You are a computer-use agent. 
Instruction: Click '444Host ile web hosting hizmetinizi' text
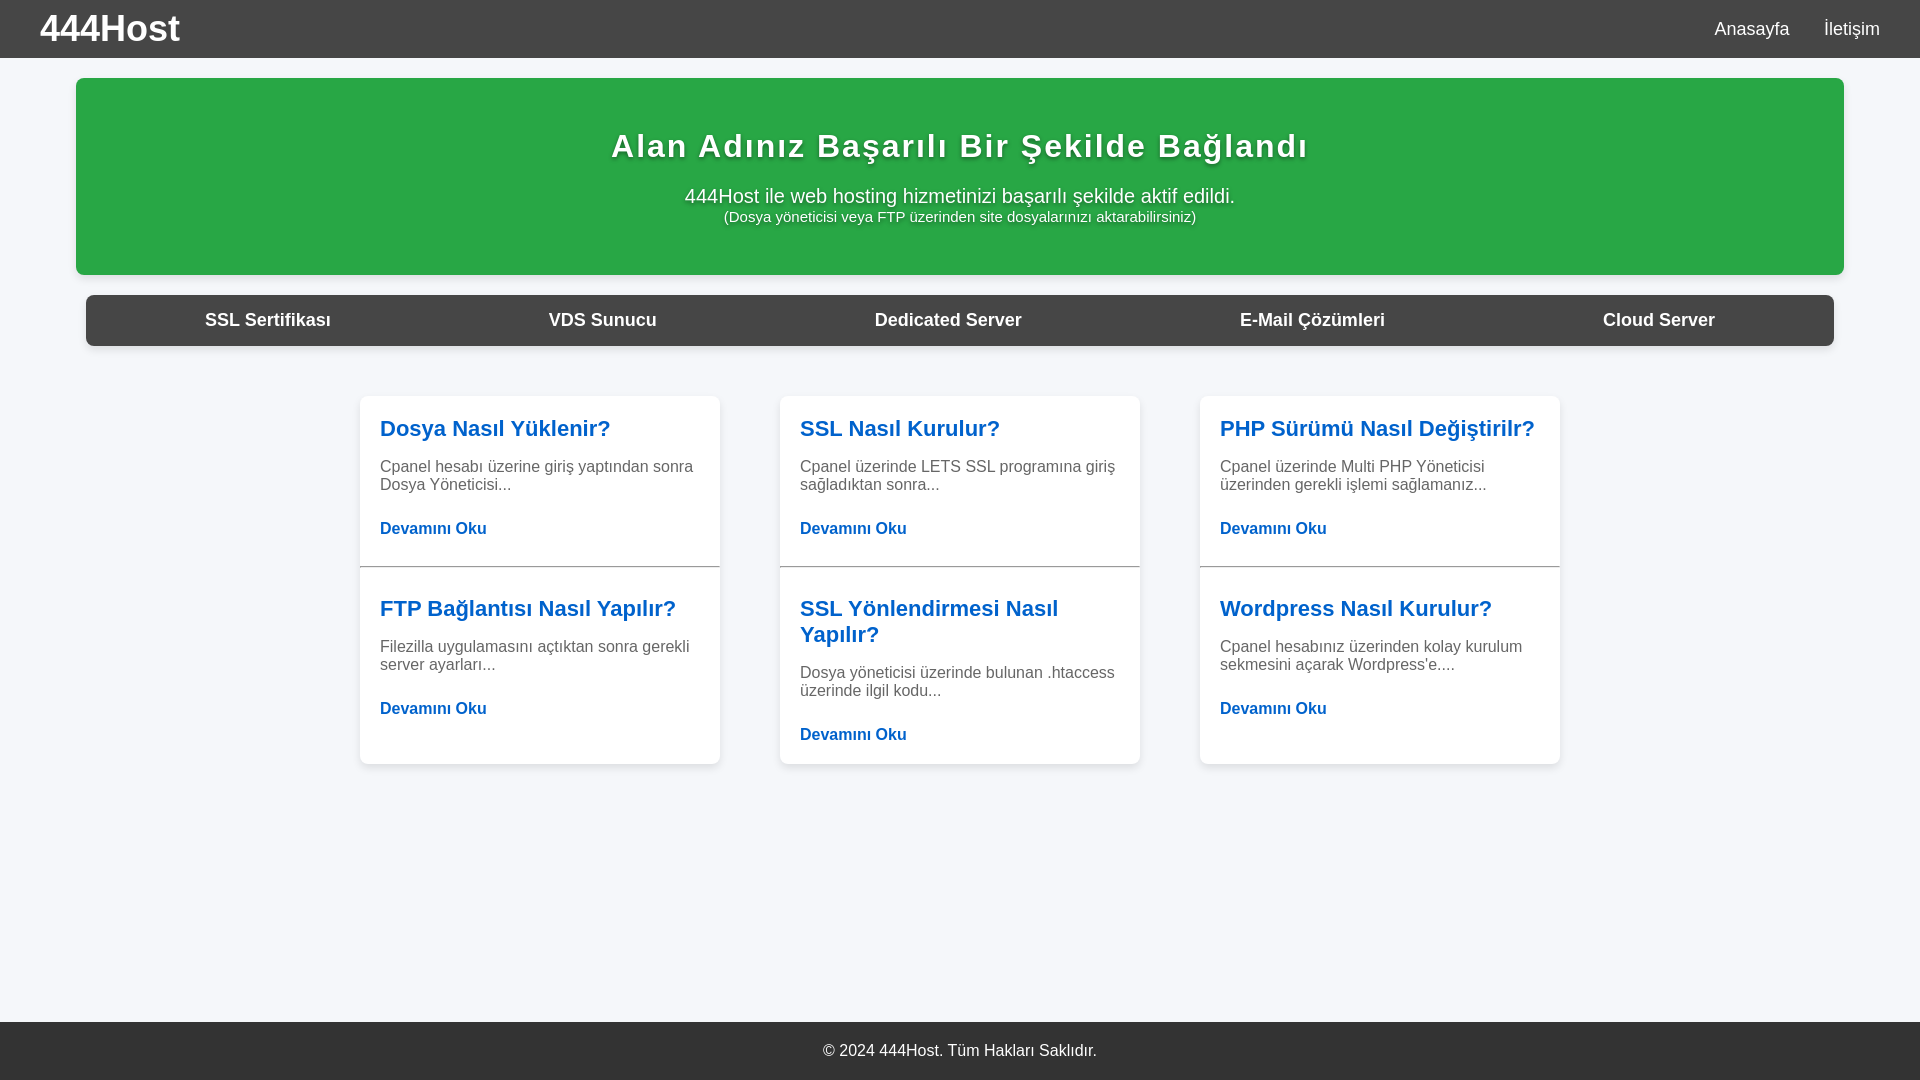coord(959,196)
